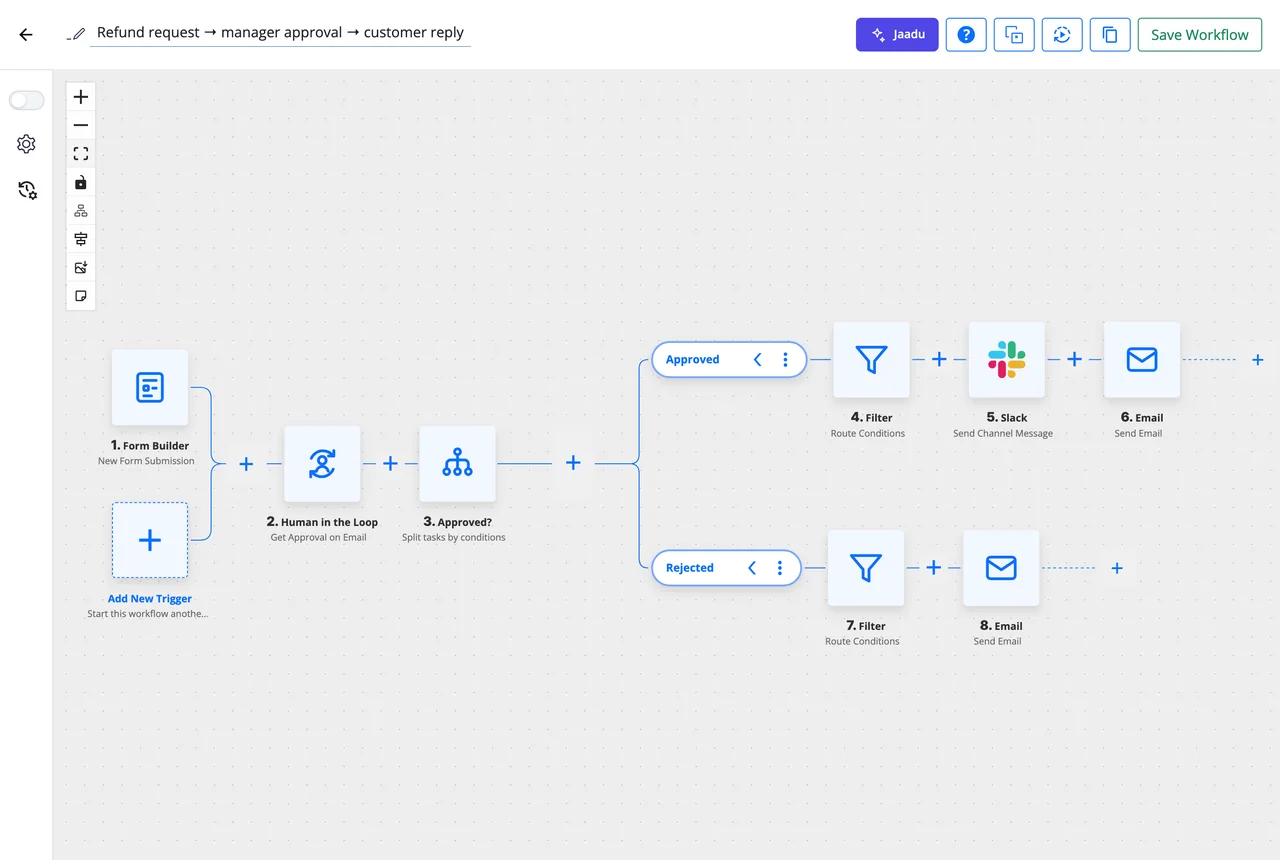This screenshot has width=1280, height=860.
Task: Open step 4 Filter node
Action: (872, 360)
